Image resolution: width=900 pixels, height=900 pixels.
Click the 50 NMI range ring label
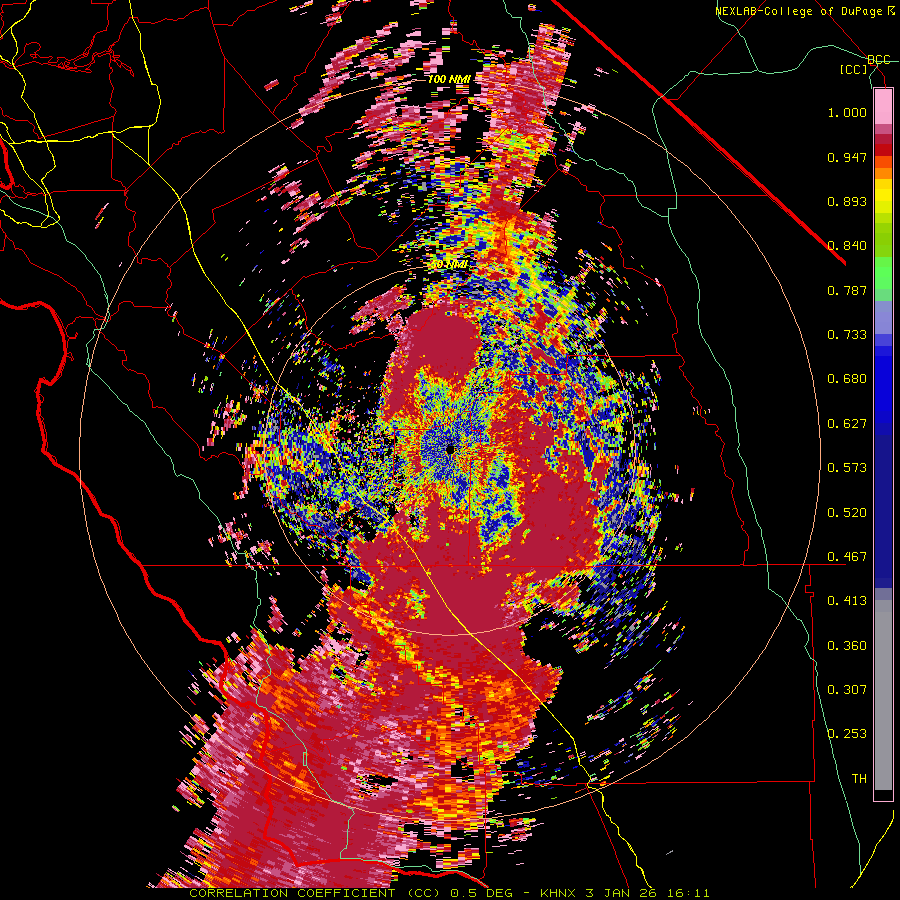pyautogui.click(x=449, y=265)
